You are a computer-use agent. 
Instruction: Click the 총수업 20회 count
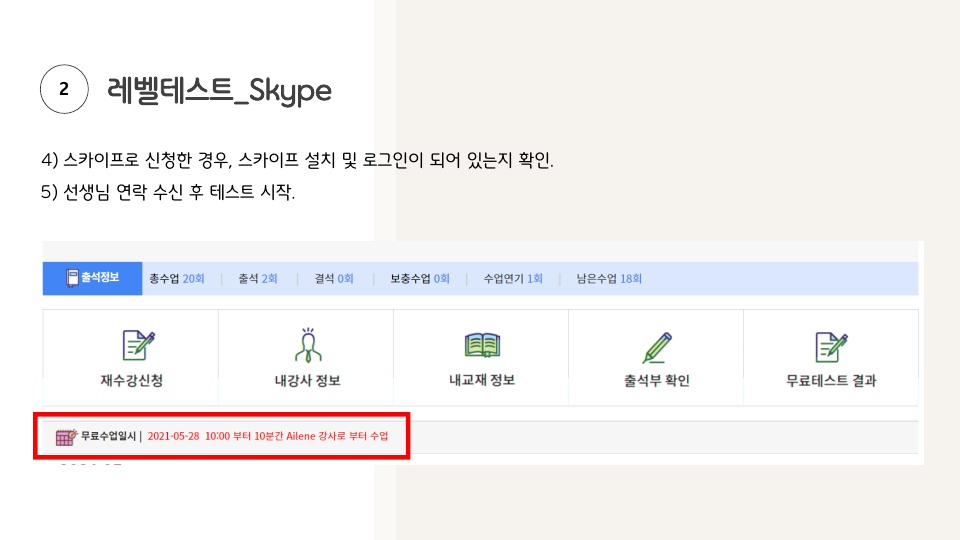(x=176, y=279)
